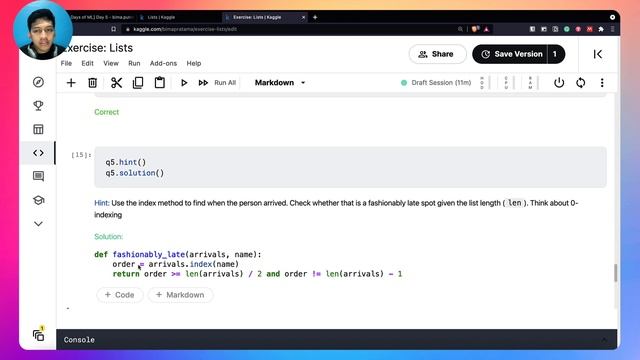Open the three-dot more options menu
640x360 pixels.
pos(602,83)
